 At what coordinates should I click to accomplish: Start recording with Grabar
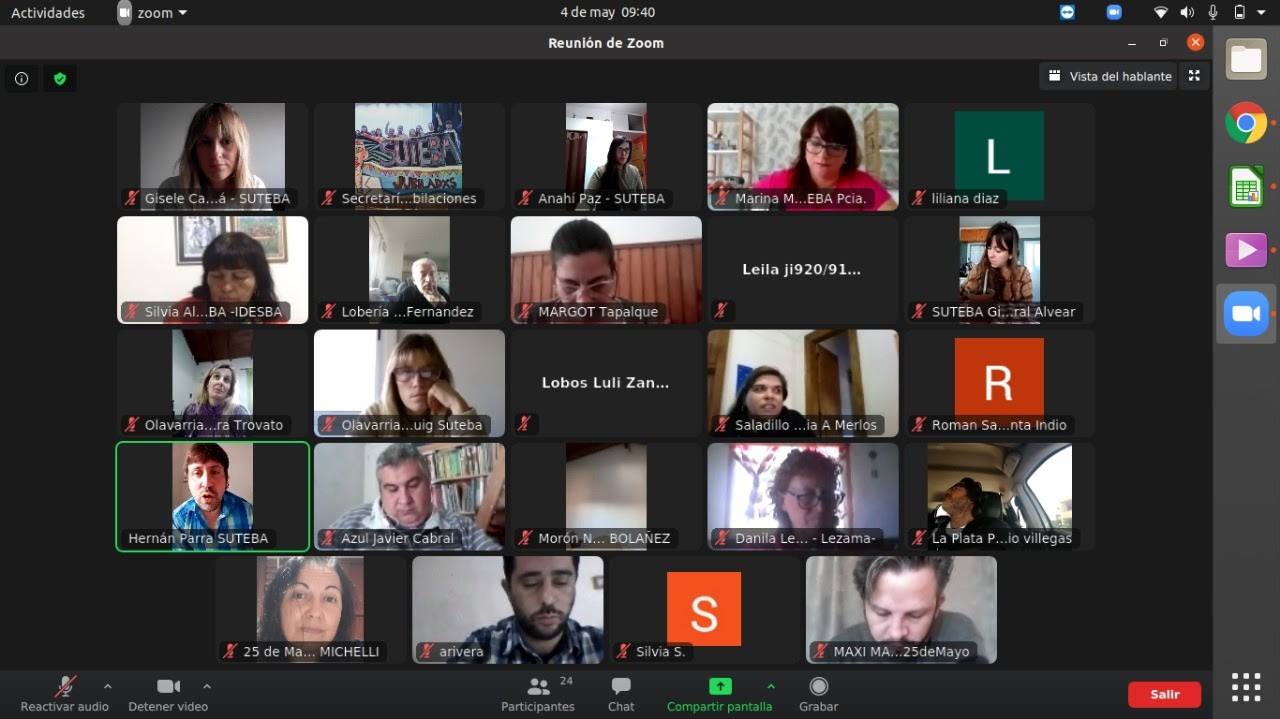818,694
